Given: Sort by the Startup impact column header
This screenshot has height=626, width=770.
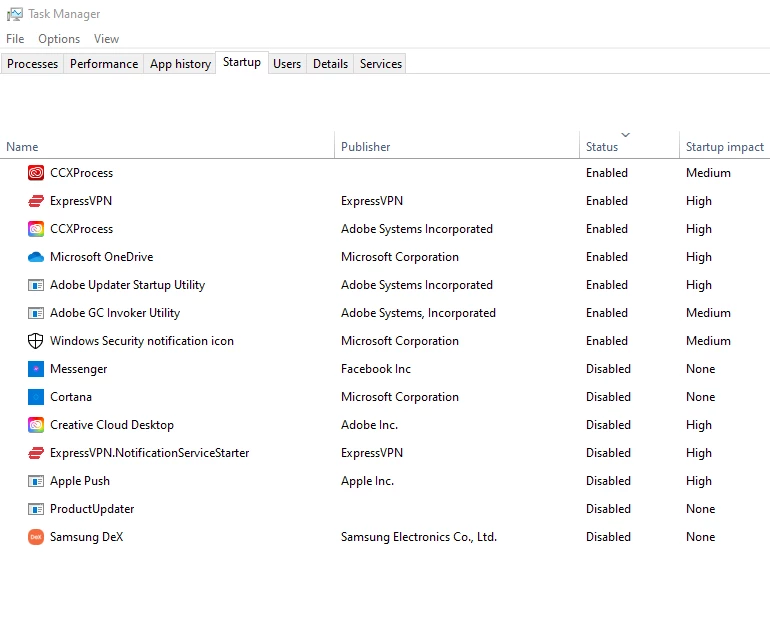Looking at the screenshot, I should pos(725,147).
